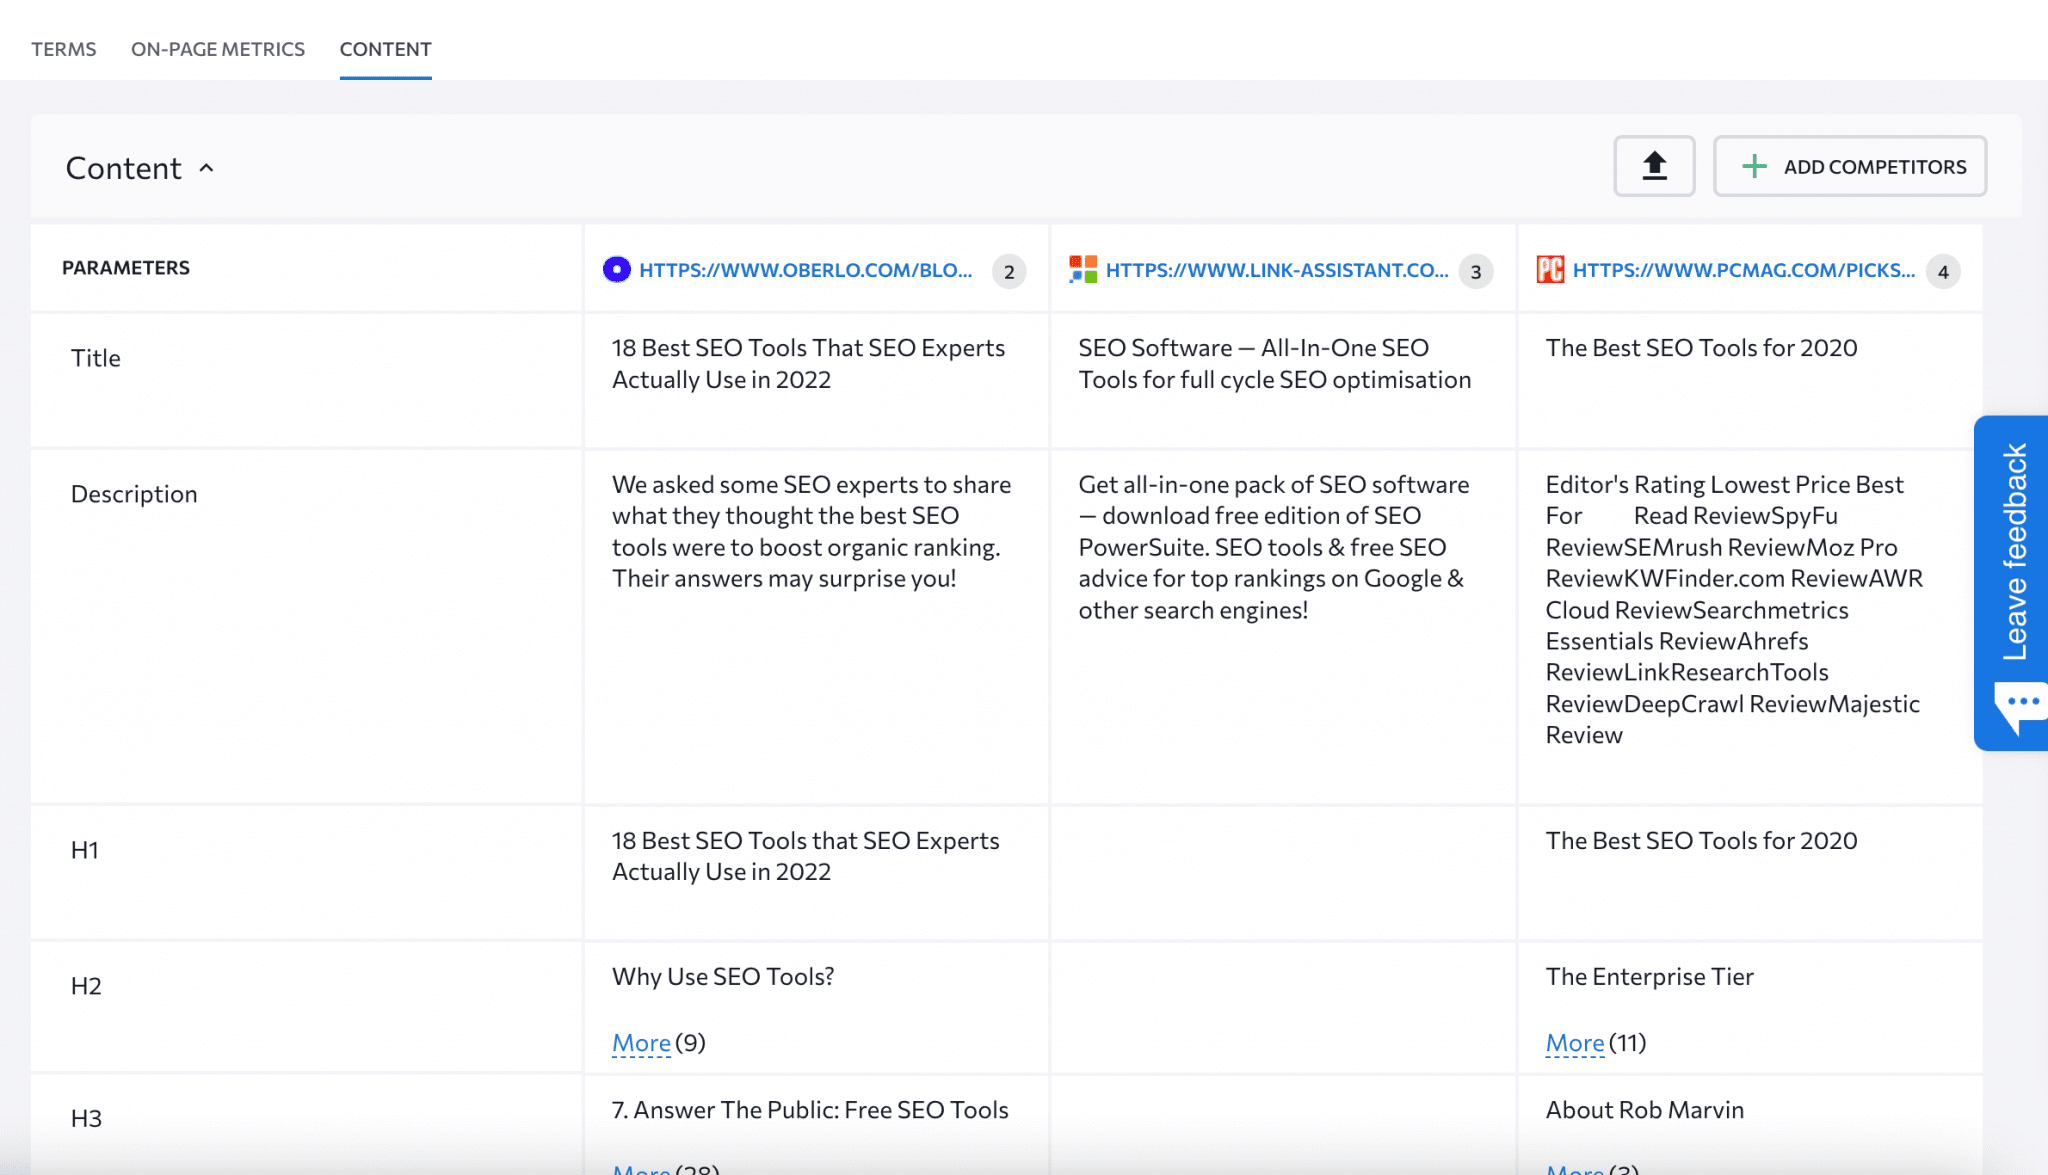Screen dimensions: 2048x1175
Task: Click the upload/export icon next to Add Competitors
Action: click(1654, 166)
